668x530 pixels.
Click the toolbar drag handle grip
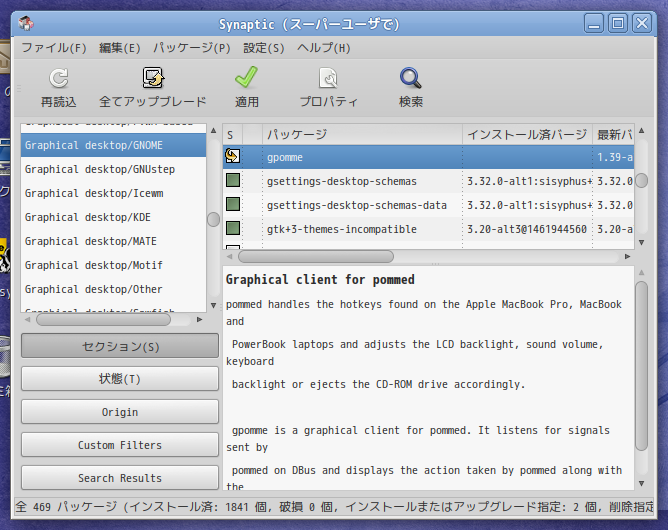[x=19, y=89]
